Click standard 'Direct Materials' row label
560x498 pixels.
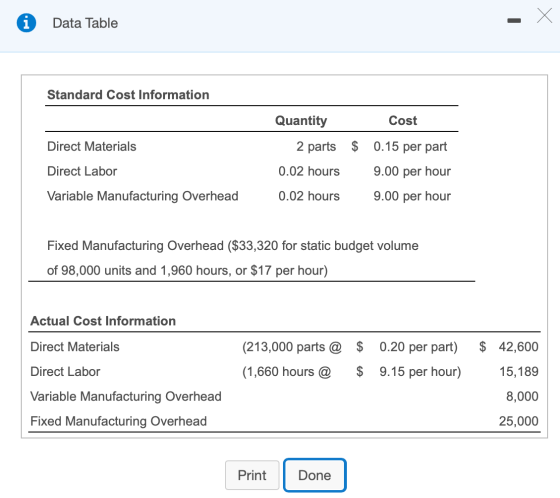click(91, 146)
